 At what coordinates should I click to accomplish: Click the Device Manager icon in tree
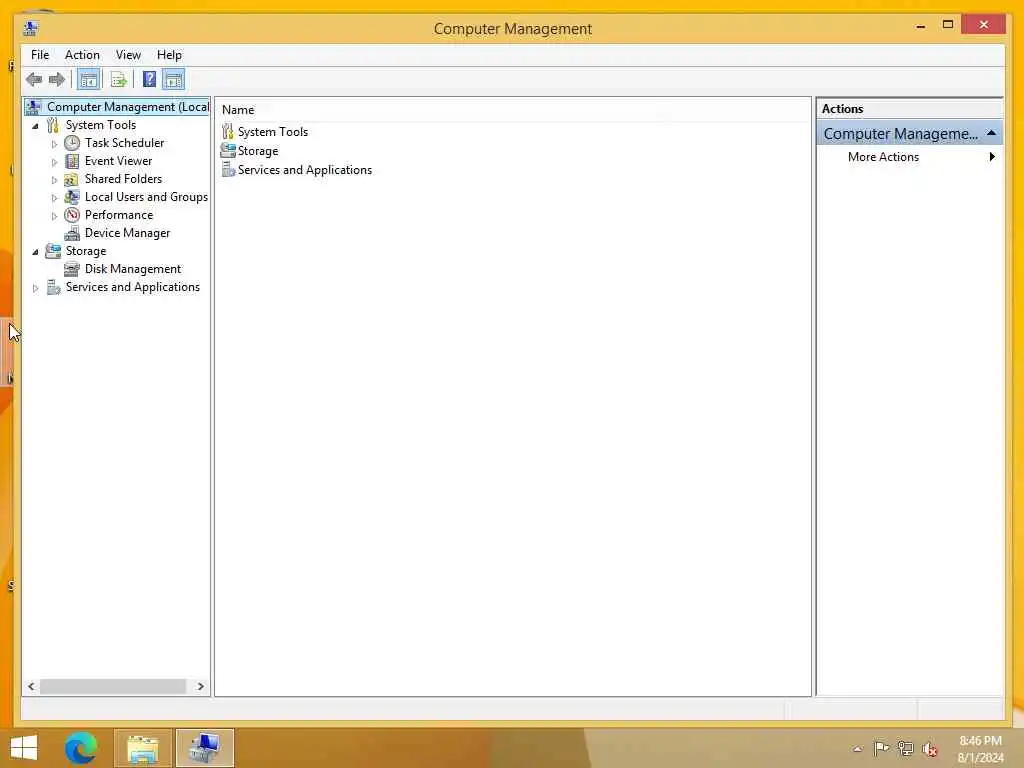click(x=72, y=233)
